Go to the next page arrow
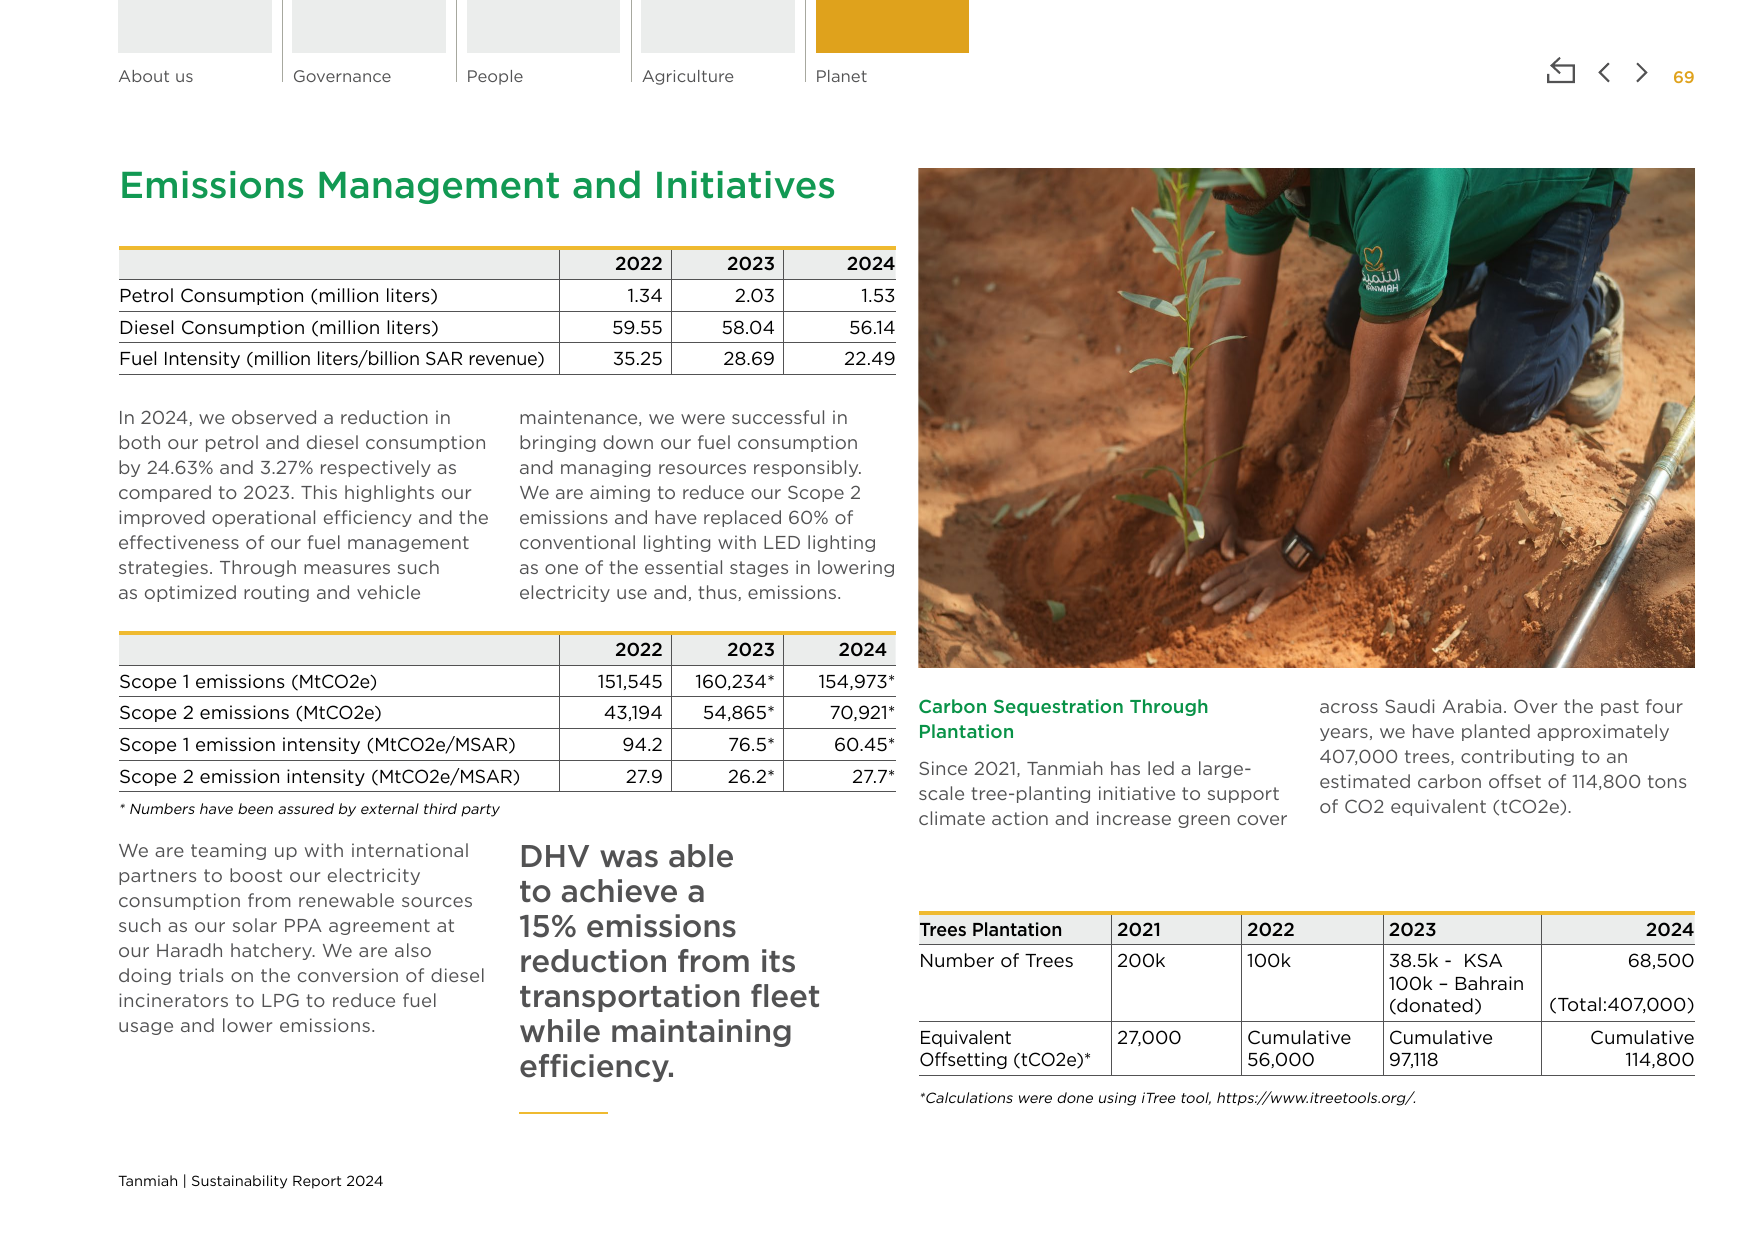Viewport: 1754px width, 1241px height. [x=1641, y=72]
